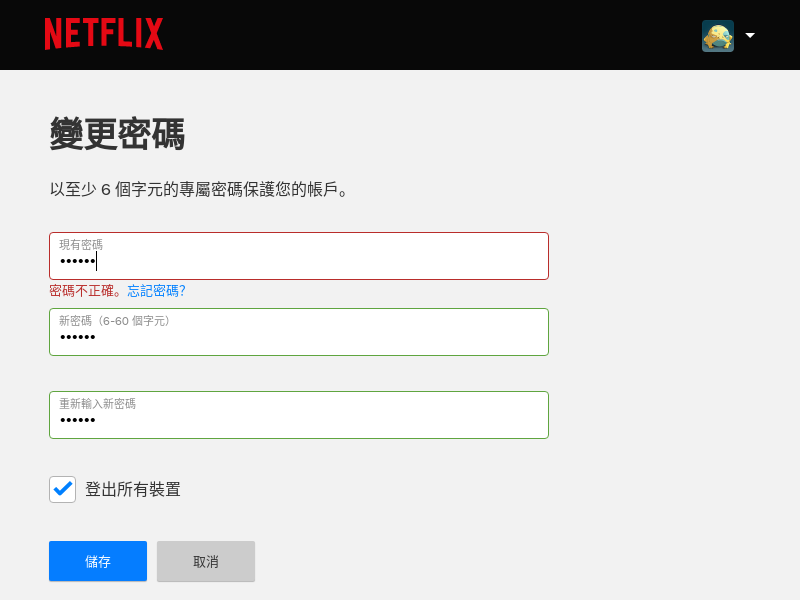The width and height of the screenshot is (800, 600).
Task: Follow the 忘記密碼? forgot password link
Action: click(156, 291)
